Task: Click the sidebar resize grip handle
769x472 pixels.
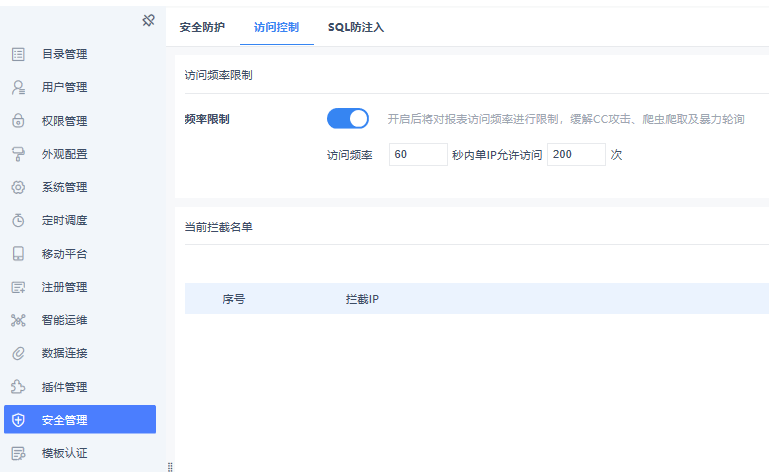Action: pyautogui.click(x=170, y=467)
